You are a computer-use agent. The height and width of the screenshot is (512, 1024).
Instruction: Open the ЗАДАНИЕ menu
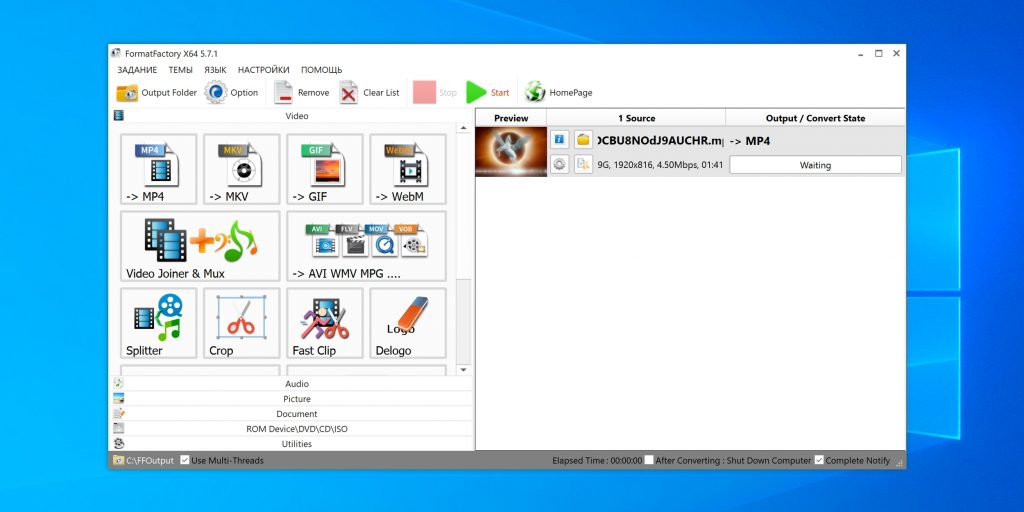click(137, 70)
